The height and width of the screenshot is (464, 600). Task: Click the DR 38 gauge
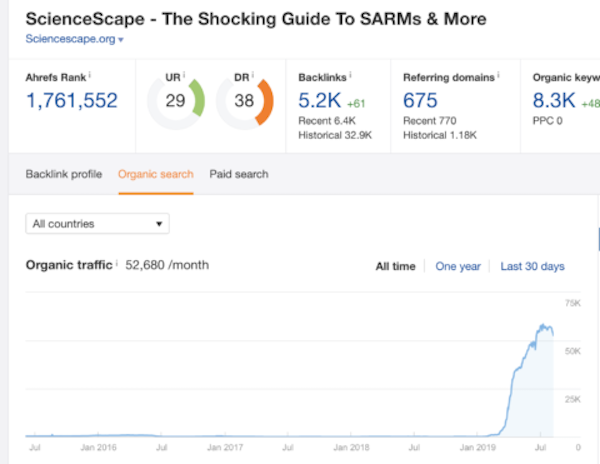point(245,101)
